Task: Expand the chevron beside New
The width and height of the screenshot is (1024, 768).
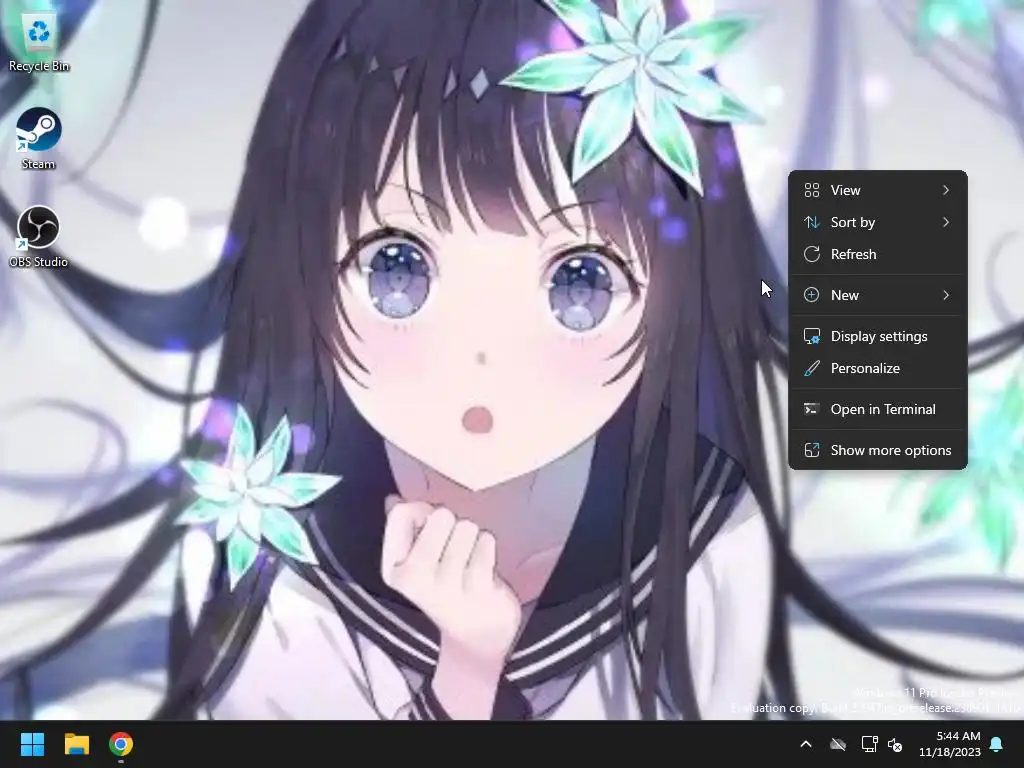Action: coord(946,295)
